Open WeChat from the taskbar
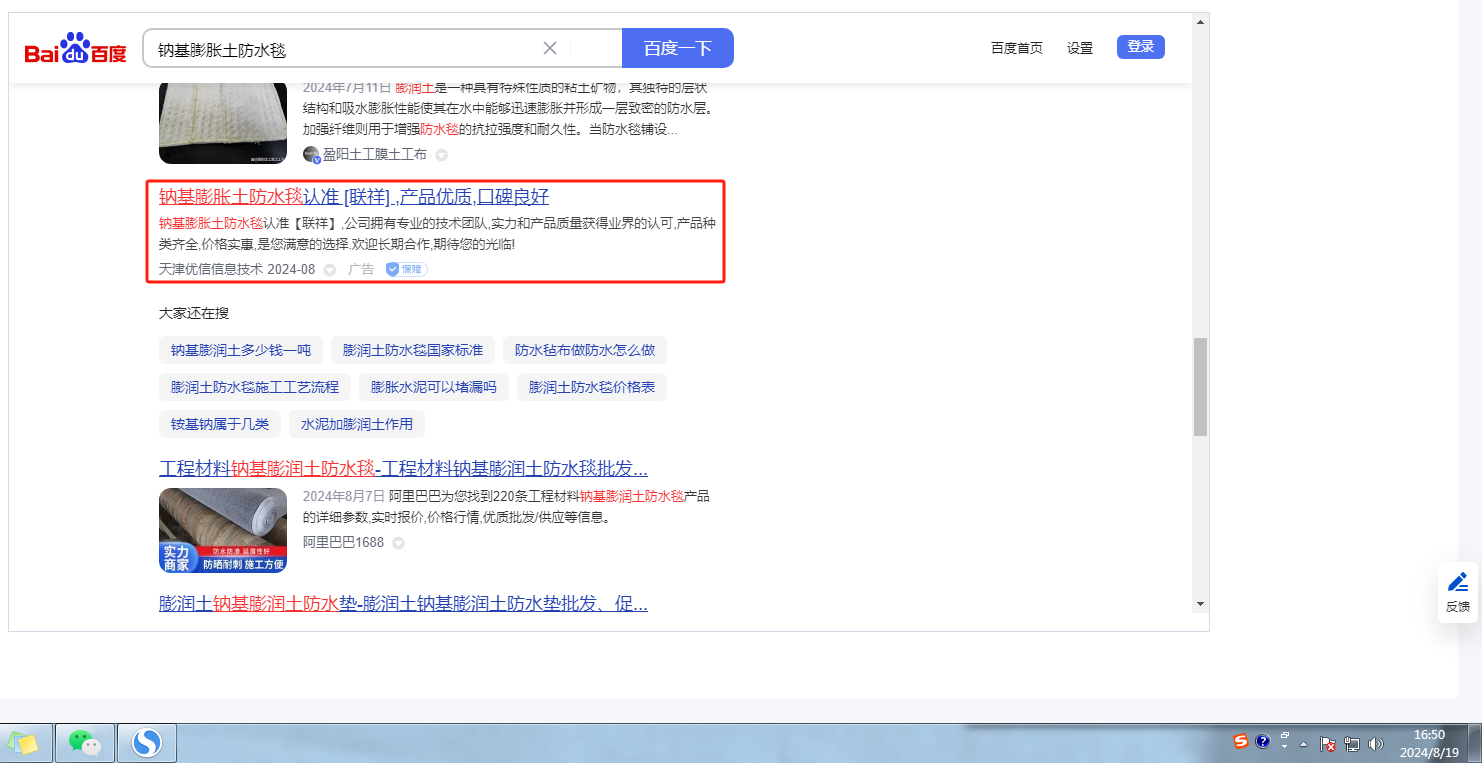1482x763 pixels. coord(85,743)
